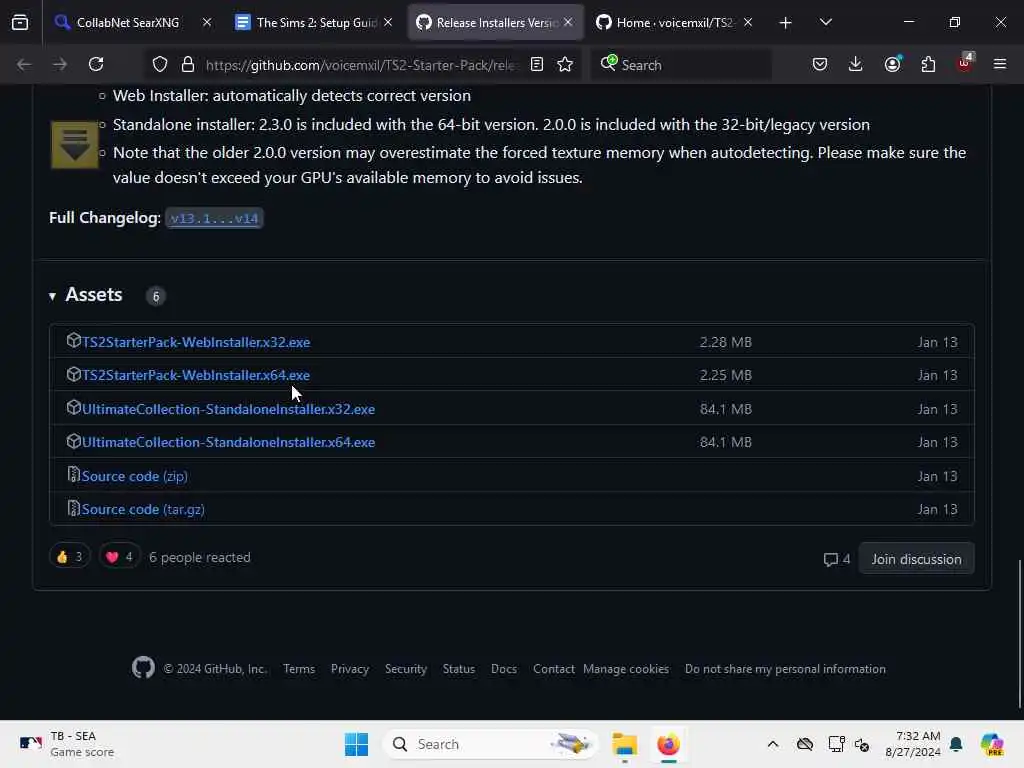Open the Firefox application menu
The height and width of the screenshot is (768, 1024).
click(x=1000, y=64)
